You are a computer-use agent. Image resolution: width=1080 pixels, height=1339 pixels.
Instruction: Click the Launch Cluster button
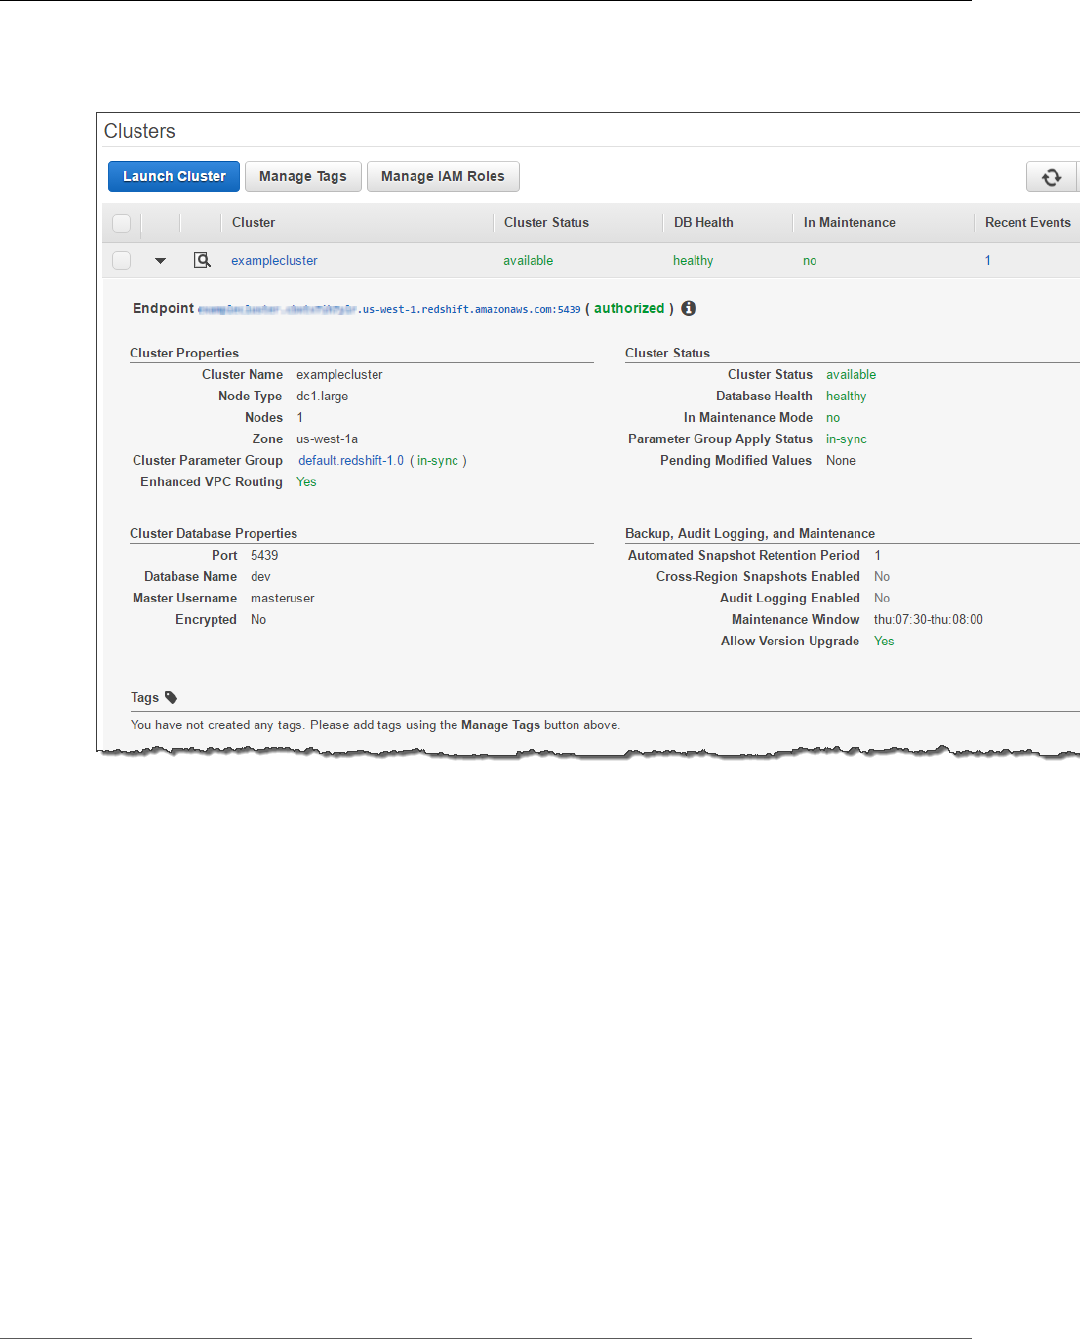point(174,176)
